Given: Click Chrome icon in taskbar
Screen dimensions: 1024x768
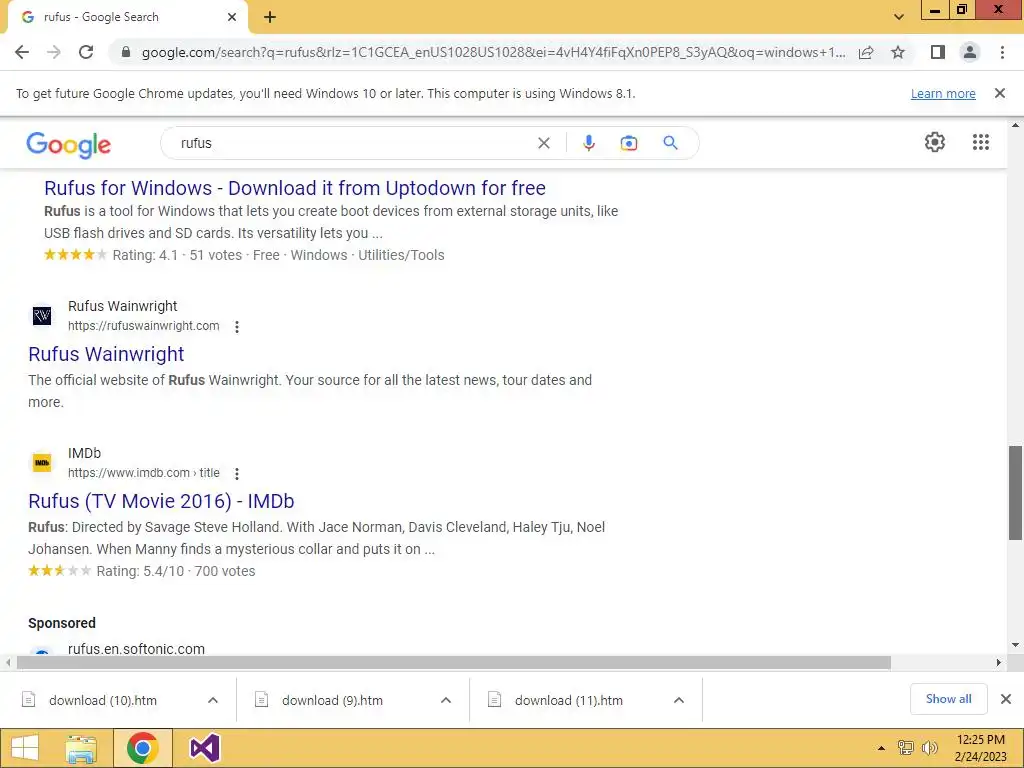Looking at the screenshot, I should 143,748.
